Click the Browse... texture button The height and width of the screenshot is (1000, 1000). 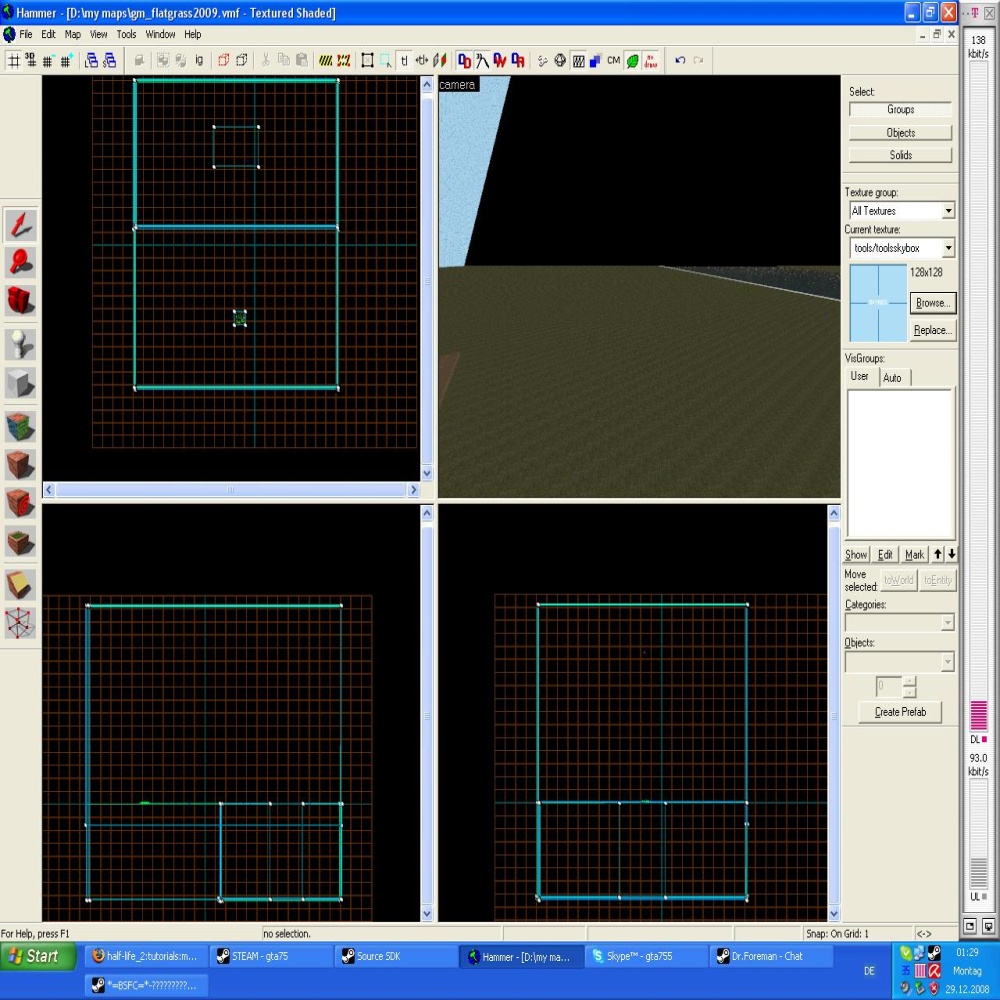[932, 303]
